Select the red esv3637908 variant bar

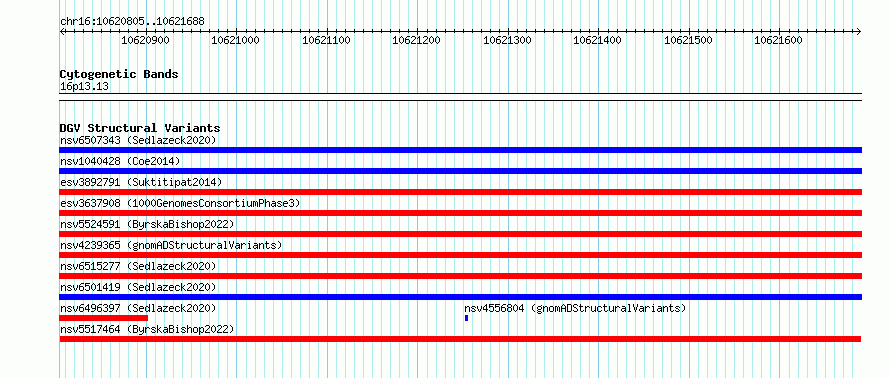460,213
